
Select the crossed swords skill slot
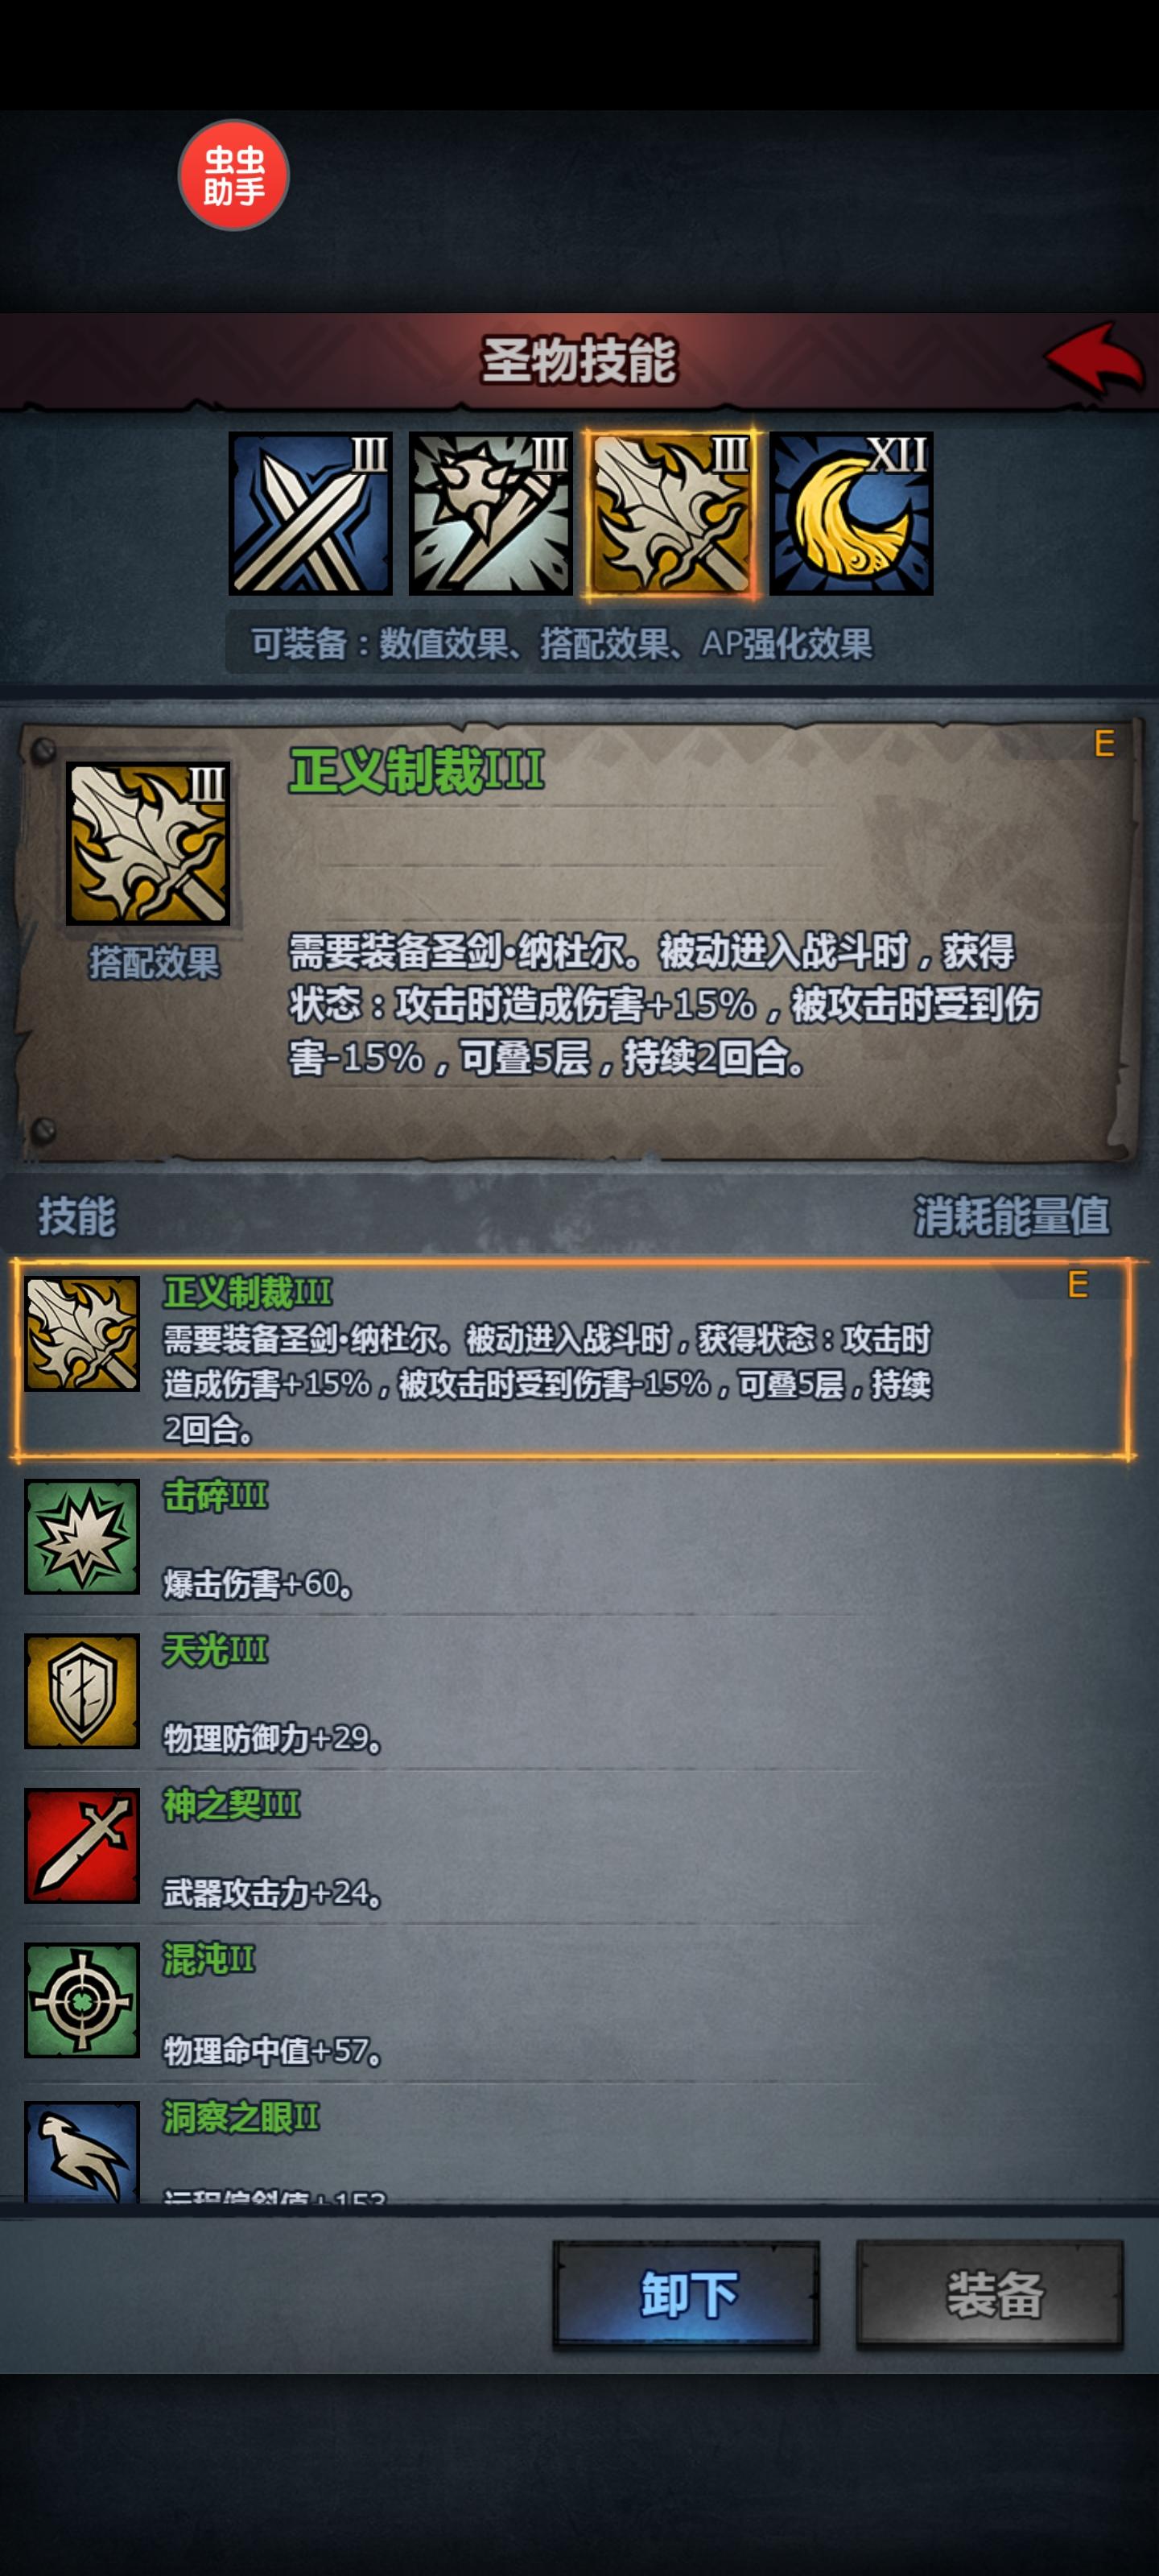click(310, 514)
